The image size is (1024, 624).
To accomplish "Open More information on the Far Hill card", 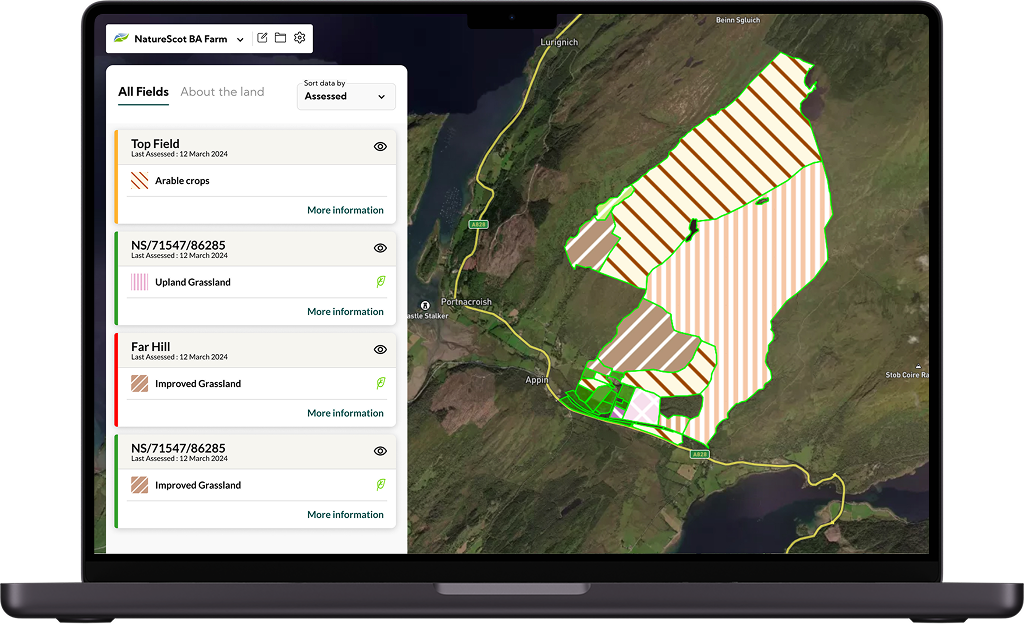I will pyautogui.click(x=345, y=412).
